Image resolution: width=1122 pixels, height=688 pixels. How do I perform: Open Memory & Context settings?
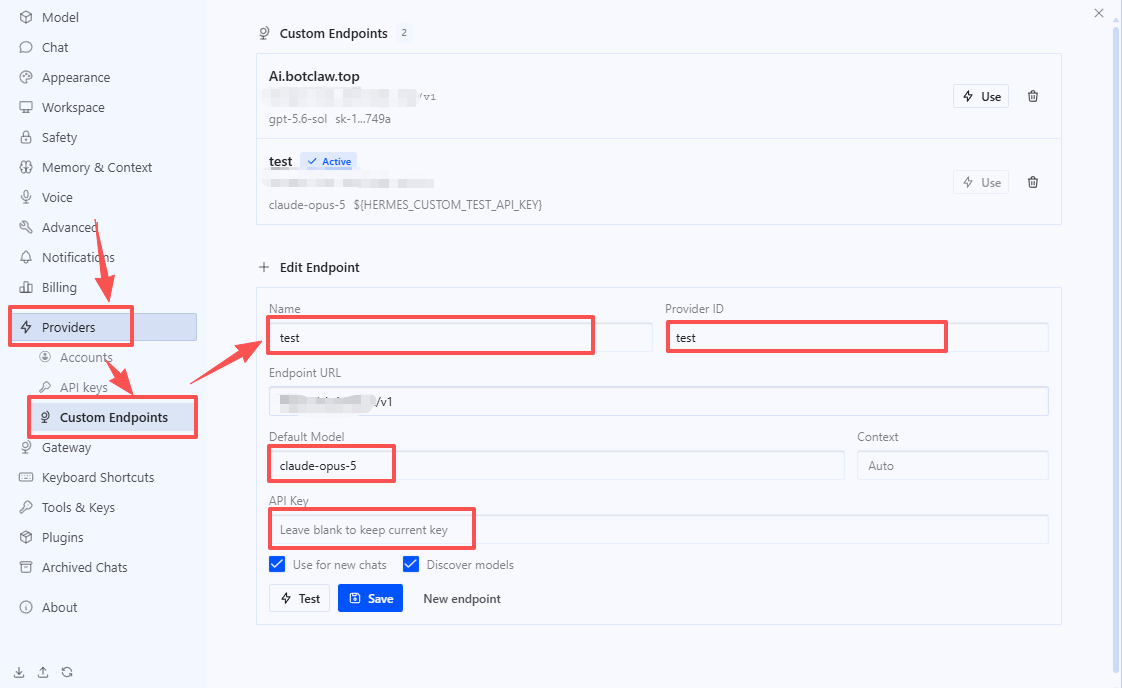pos(97,168)
